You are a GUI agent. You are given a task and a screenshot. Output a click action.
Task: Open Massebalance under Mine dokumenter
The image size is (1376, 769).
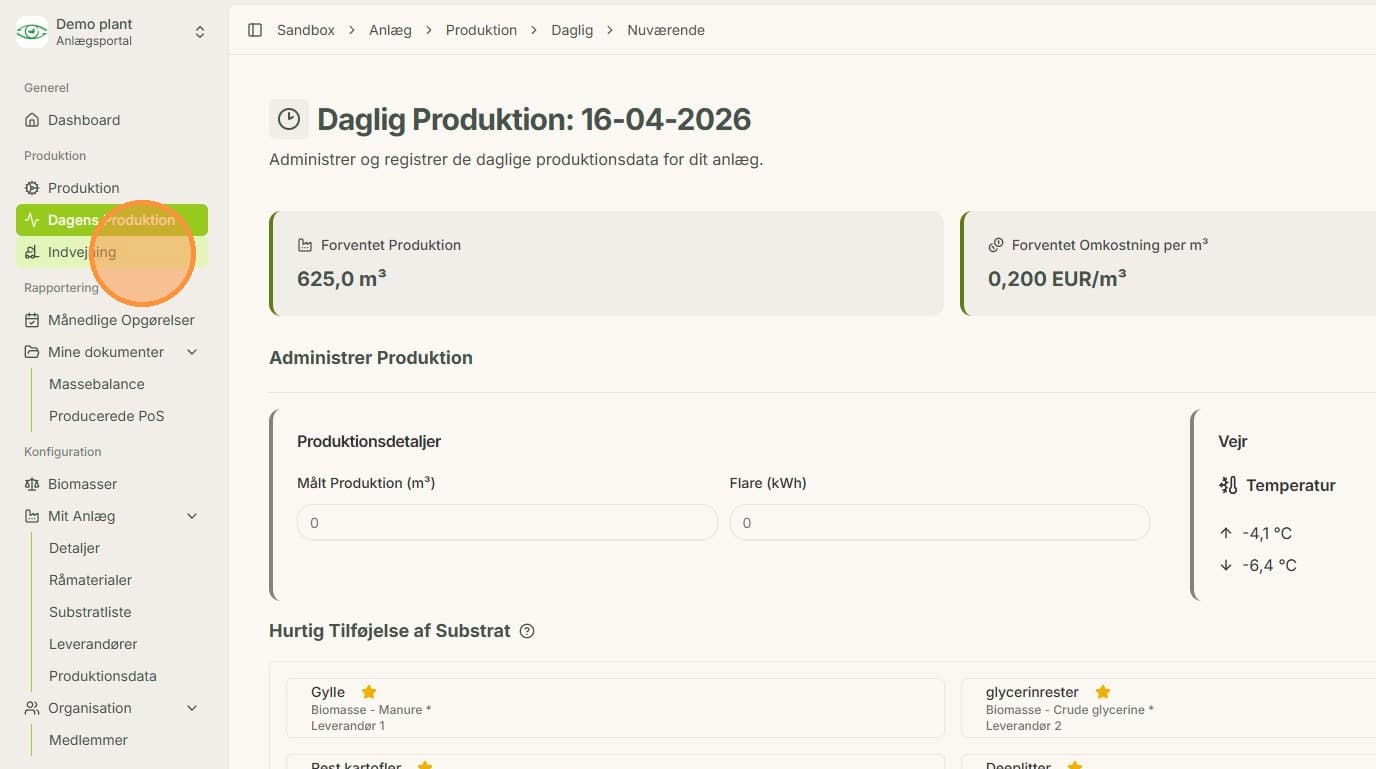coord(96,384)
